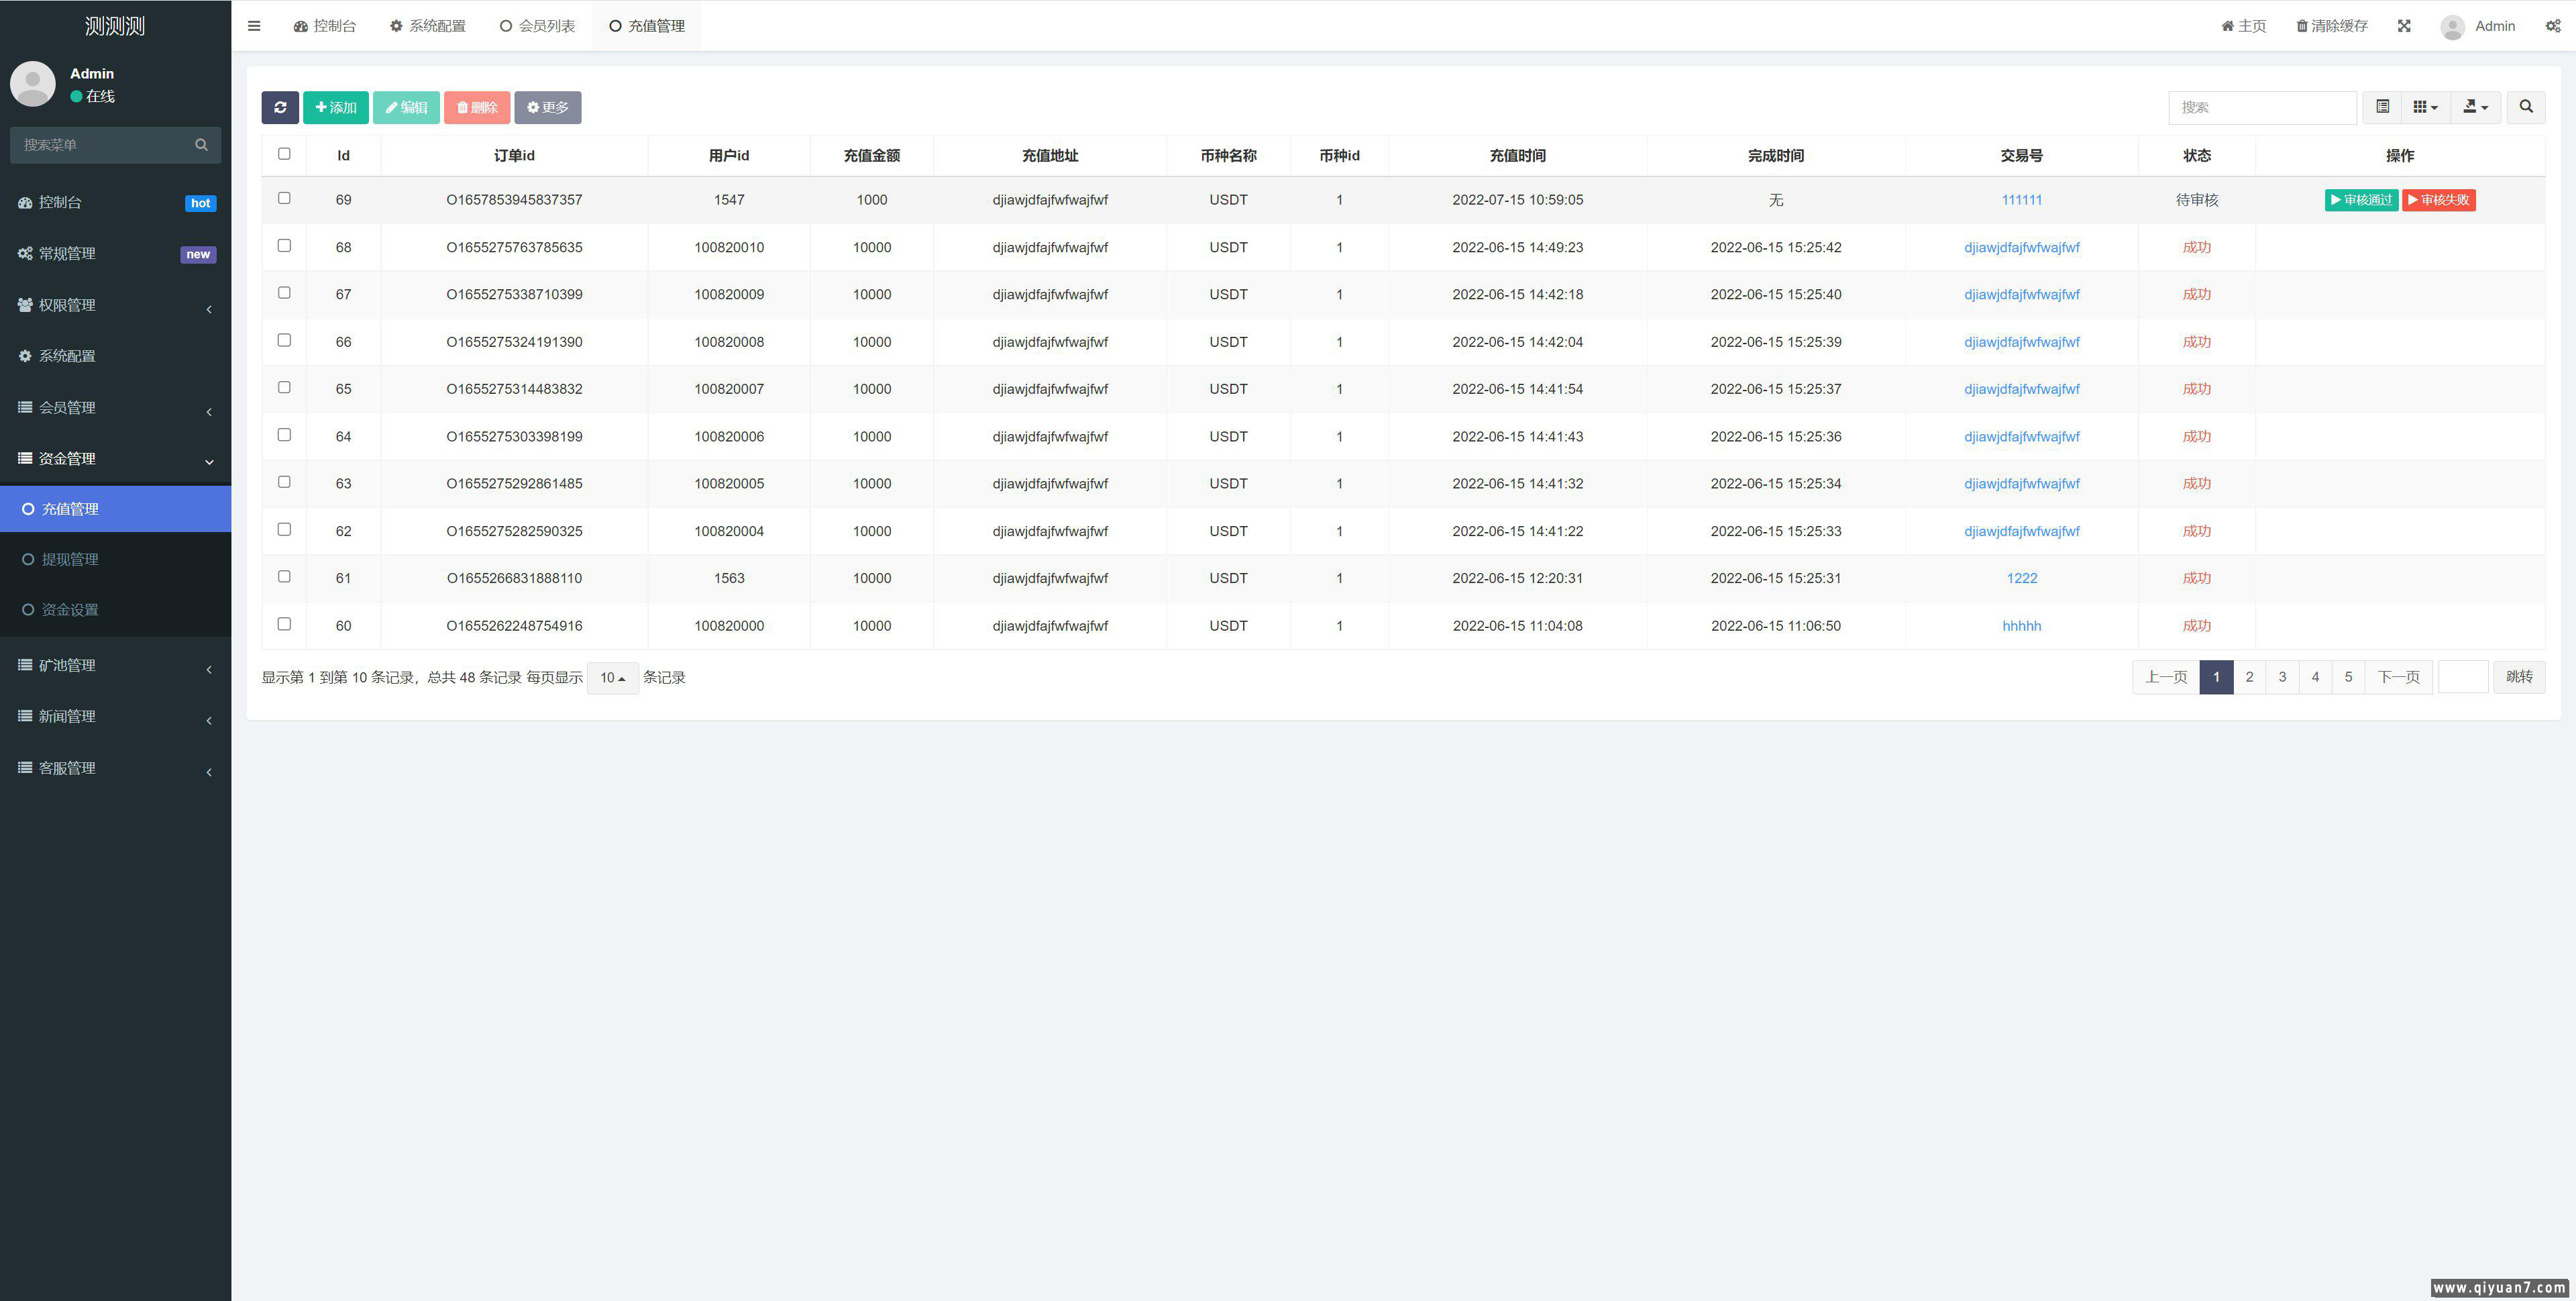Toggle the sidebar hamburger menu icon
This screenshot has height=1301, width=2576.
point(254,26)
